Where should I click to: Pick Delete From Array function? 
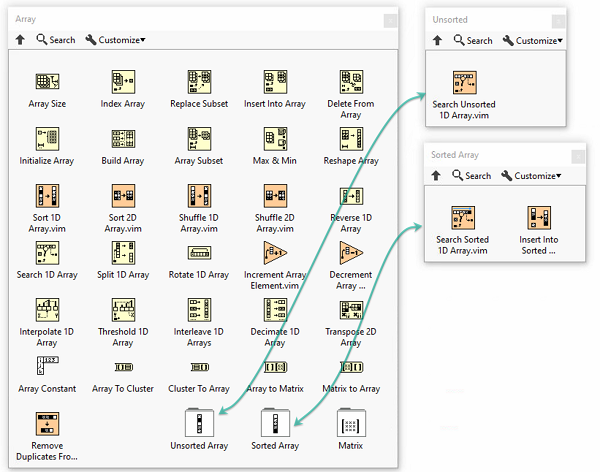point(351,82)
